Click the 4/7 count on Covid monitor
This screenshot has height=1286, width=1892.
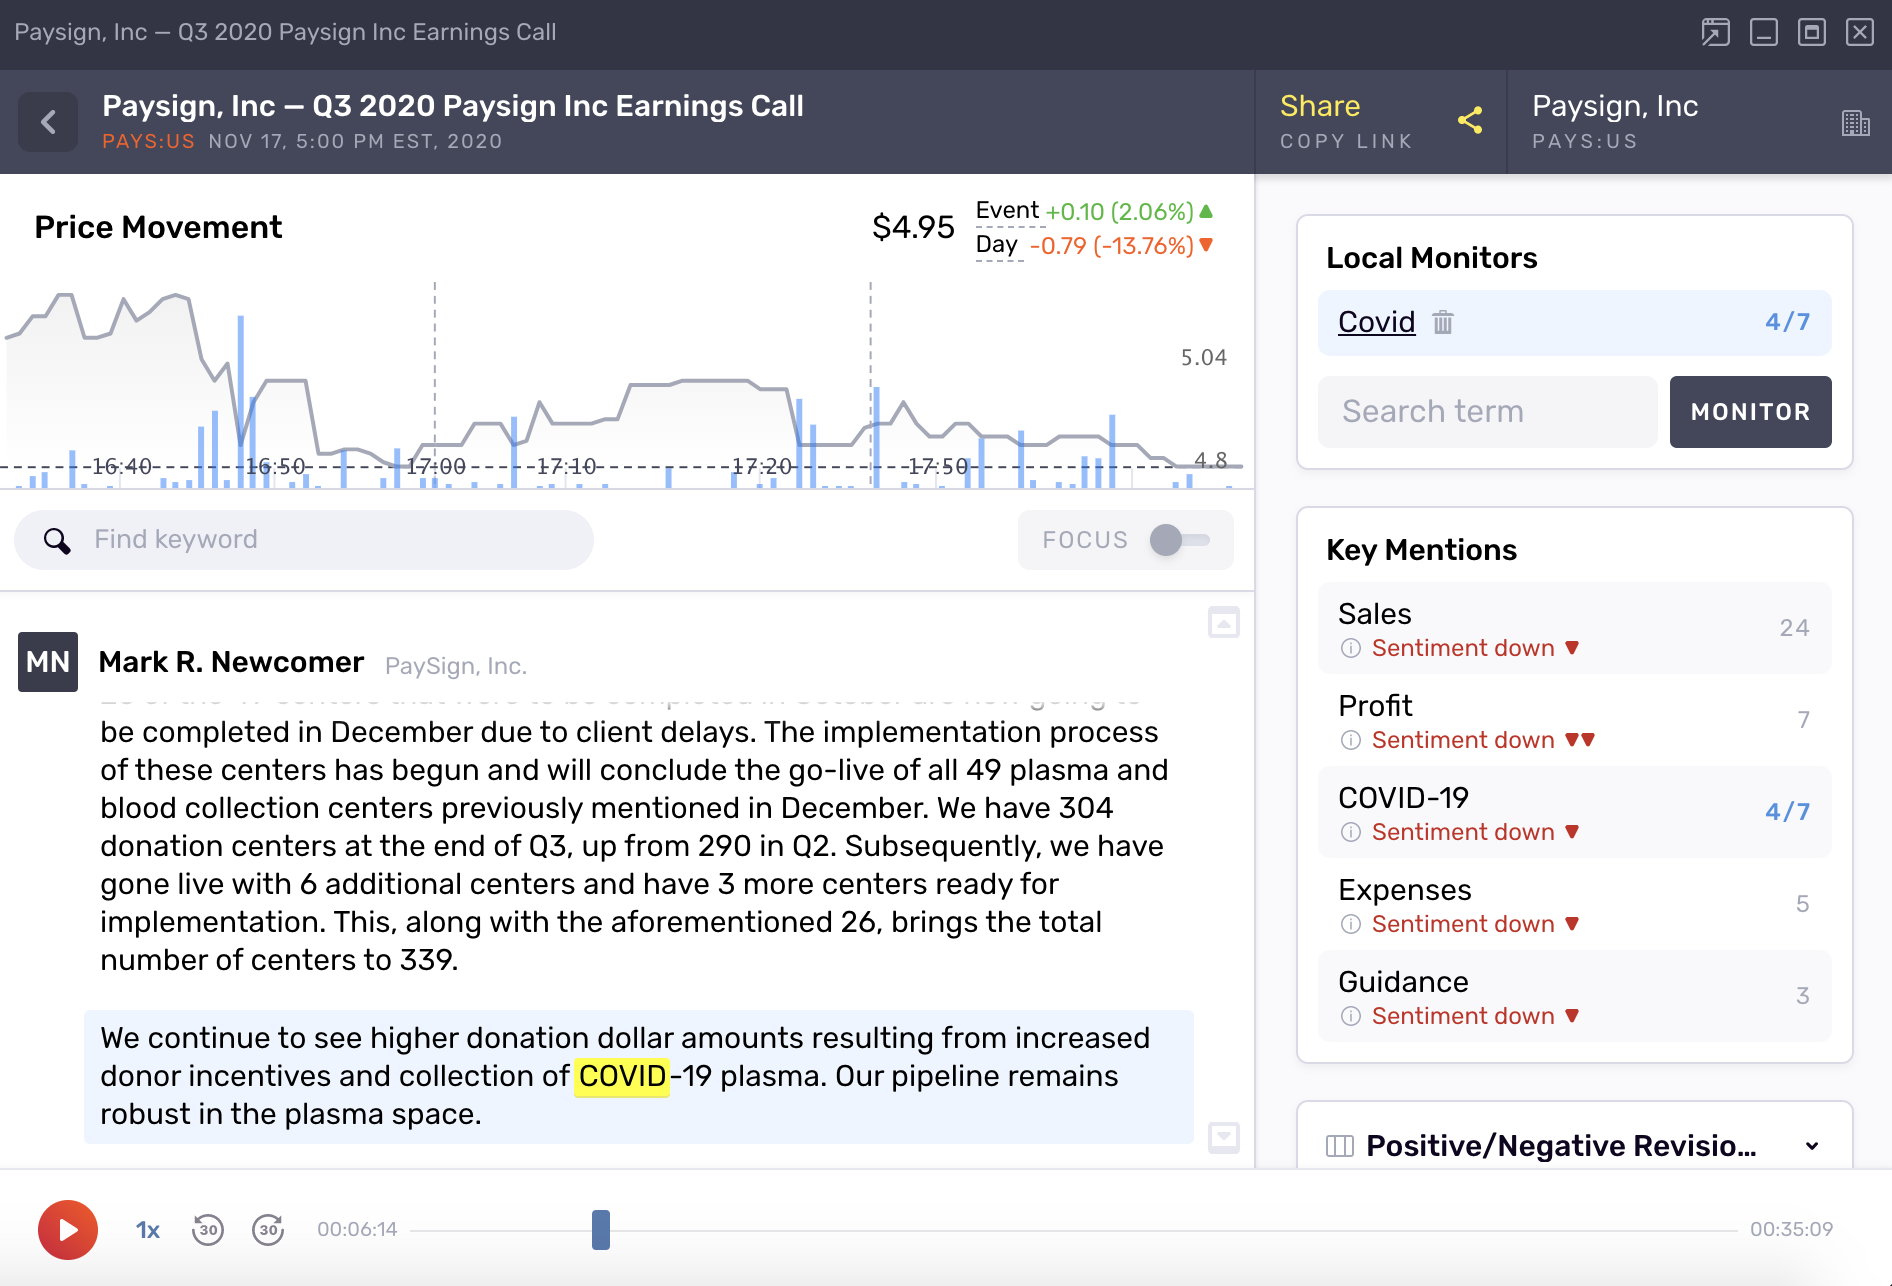(x=1788, y=322)
